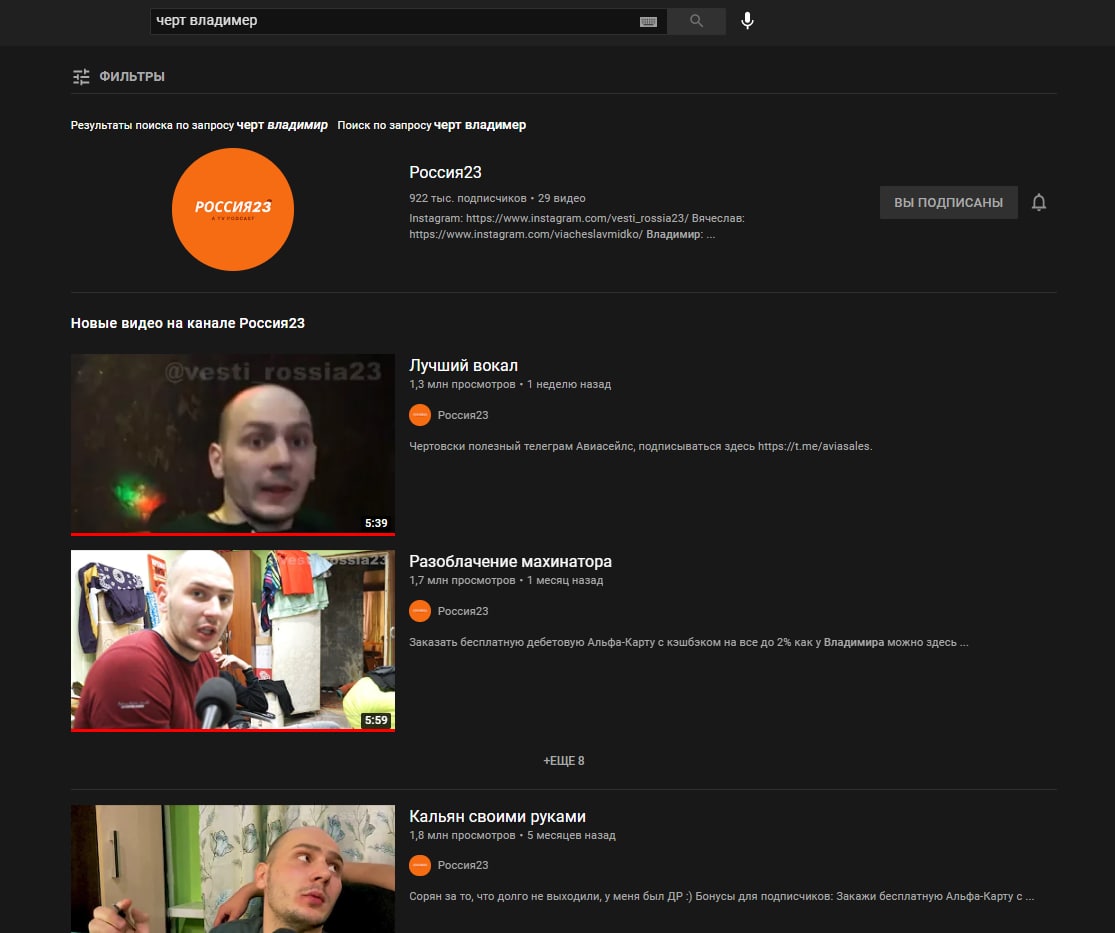Click Россия23 channel name under Кальян своими руками
1115x933 pixels.
click(463, 865)
